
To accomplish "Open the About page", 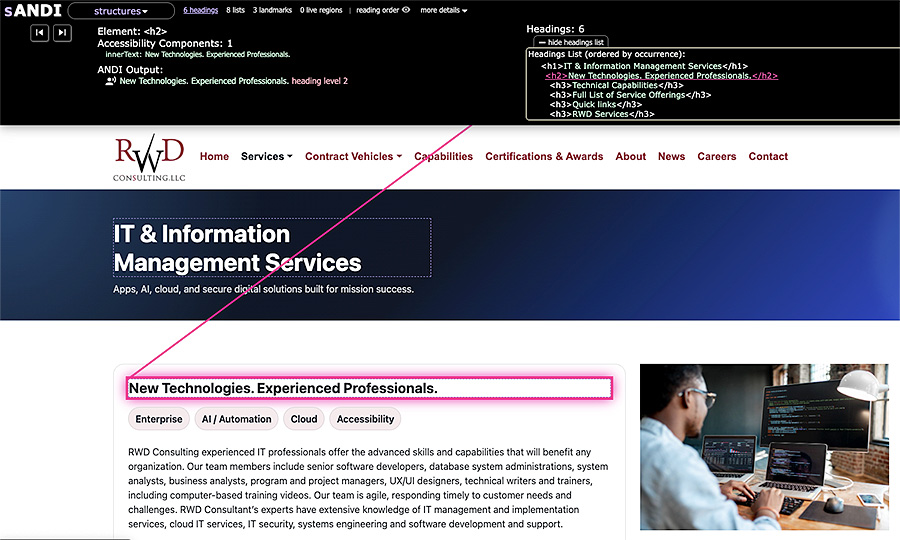I will (x=631, y=157).
